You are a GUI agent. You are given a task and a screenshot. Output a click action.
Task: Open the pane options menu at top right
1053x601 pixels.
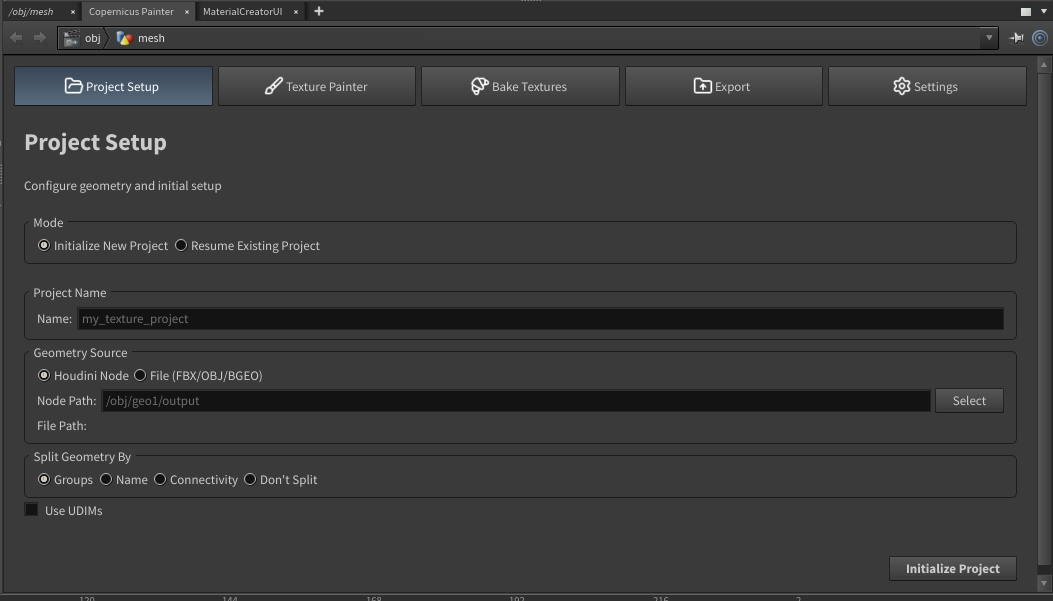click(x=1026, y=12)
